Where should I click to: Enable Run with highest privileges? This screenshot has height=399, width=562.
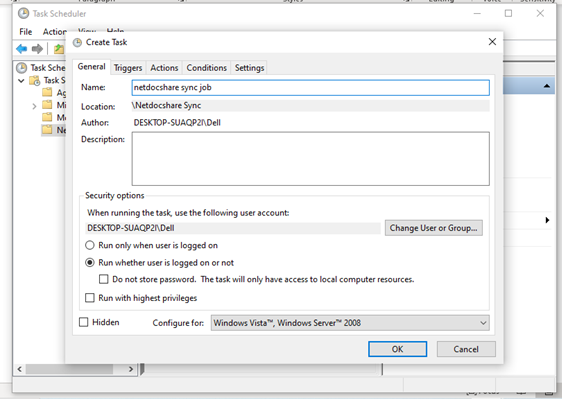pos(90,298)
